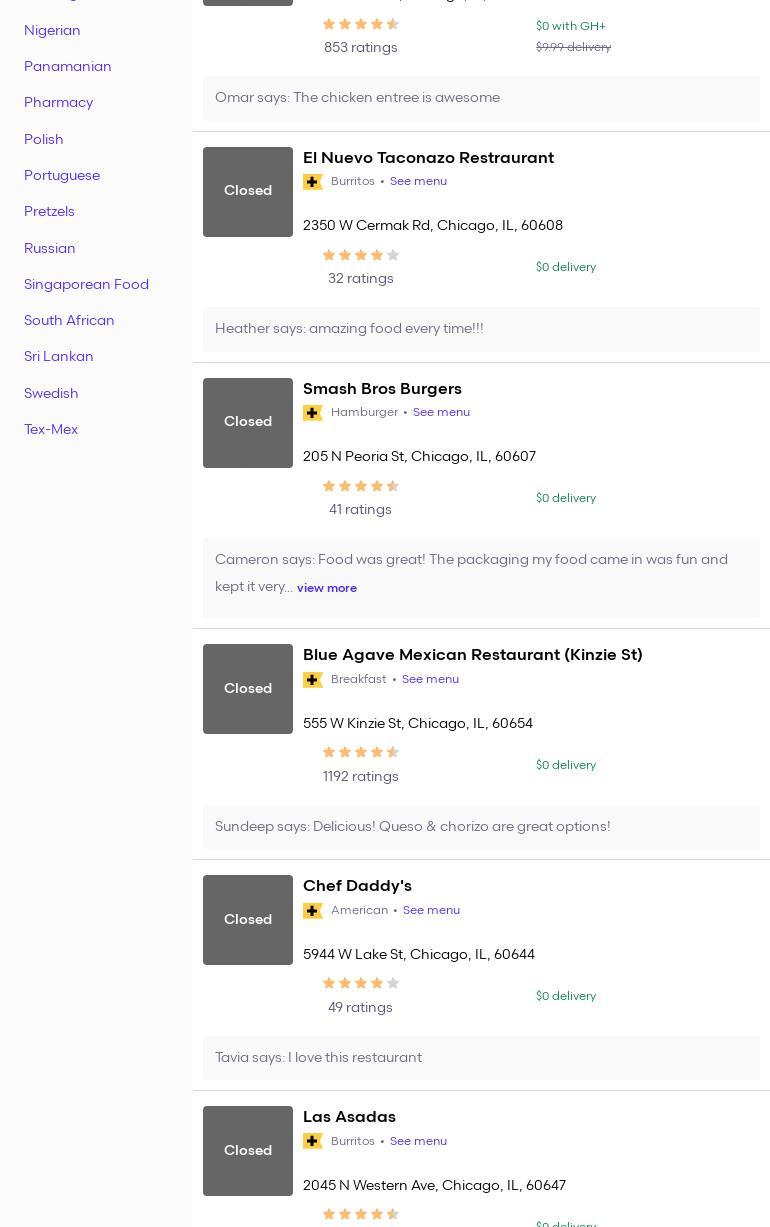Click the star rating for Smash Bros Burgers
This screenshot has height=1227, width=770.
360,486
